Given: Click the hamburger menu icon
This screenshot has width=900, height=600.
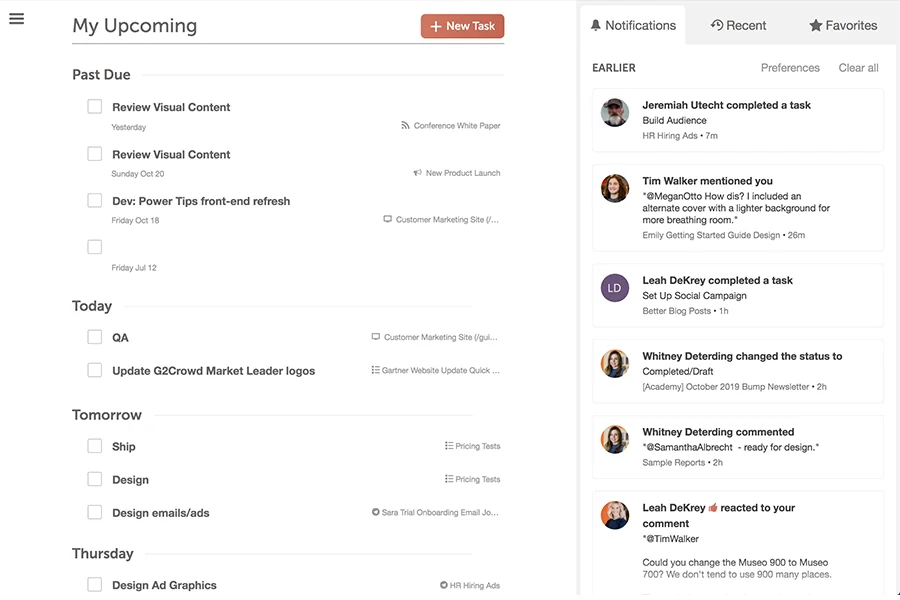Looking at the screenshot, I should click(x=16, y=18).
